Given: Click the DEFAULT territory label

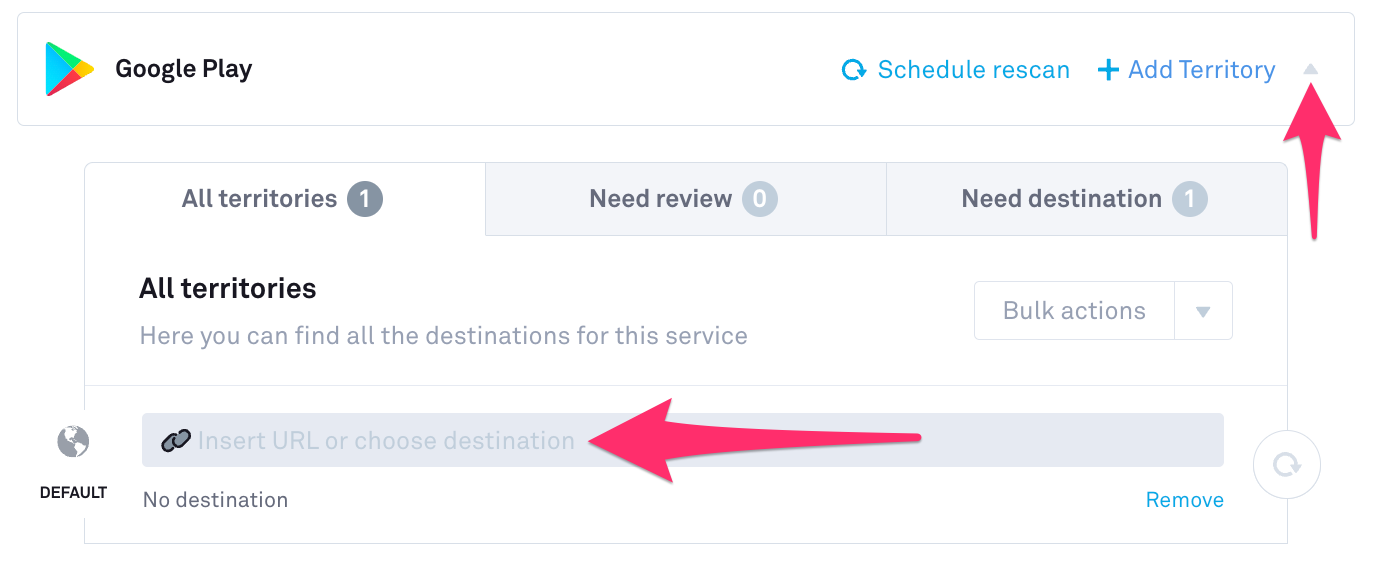Looking at the screenshot, I should 73,493.
